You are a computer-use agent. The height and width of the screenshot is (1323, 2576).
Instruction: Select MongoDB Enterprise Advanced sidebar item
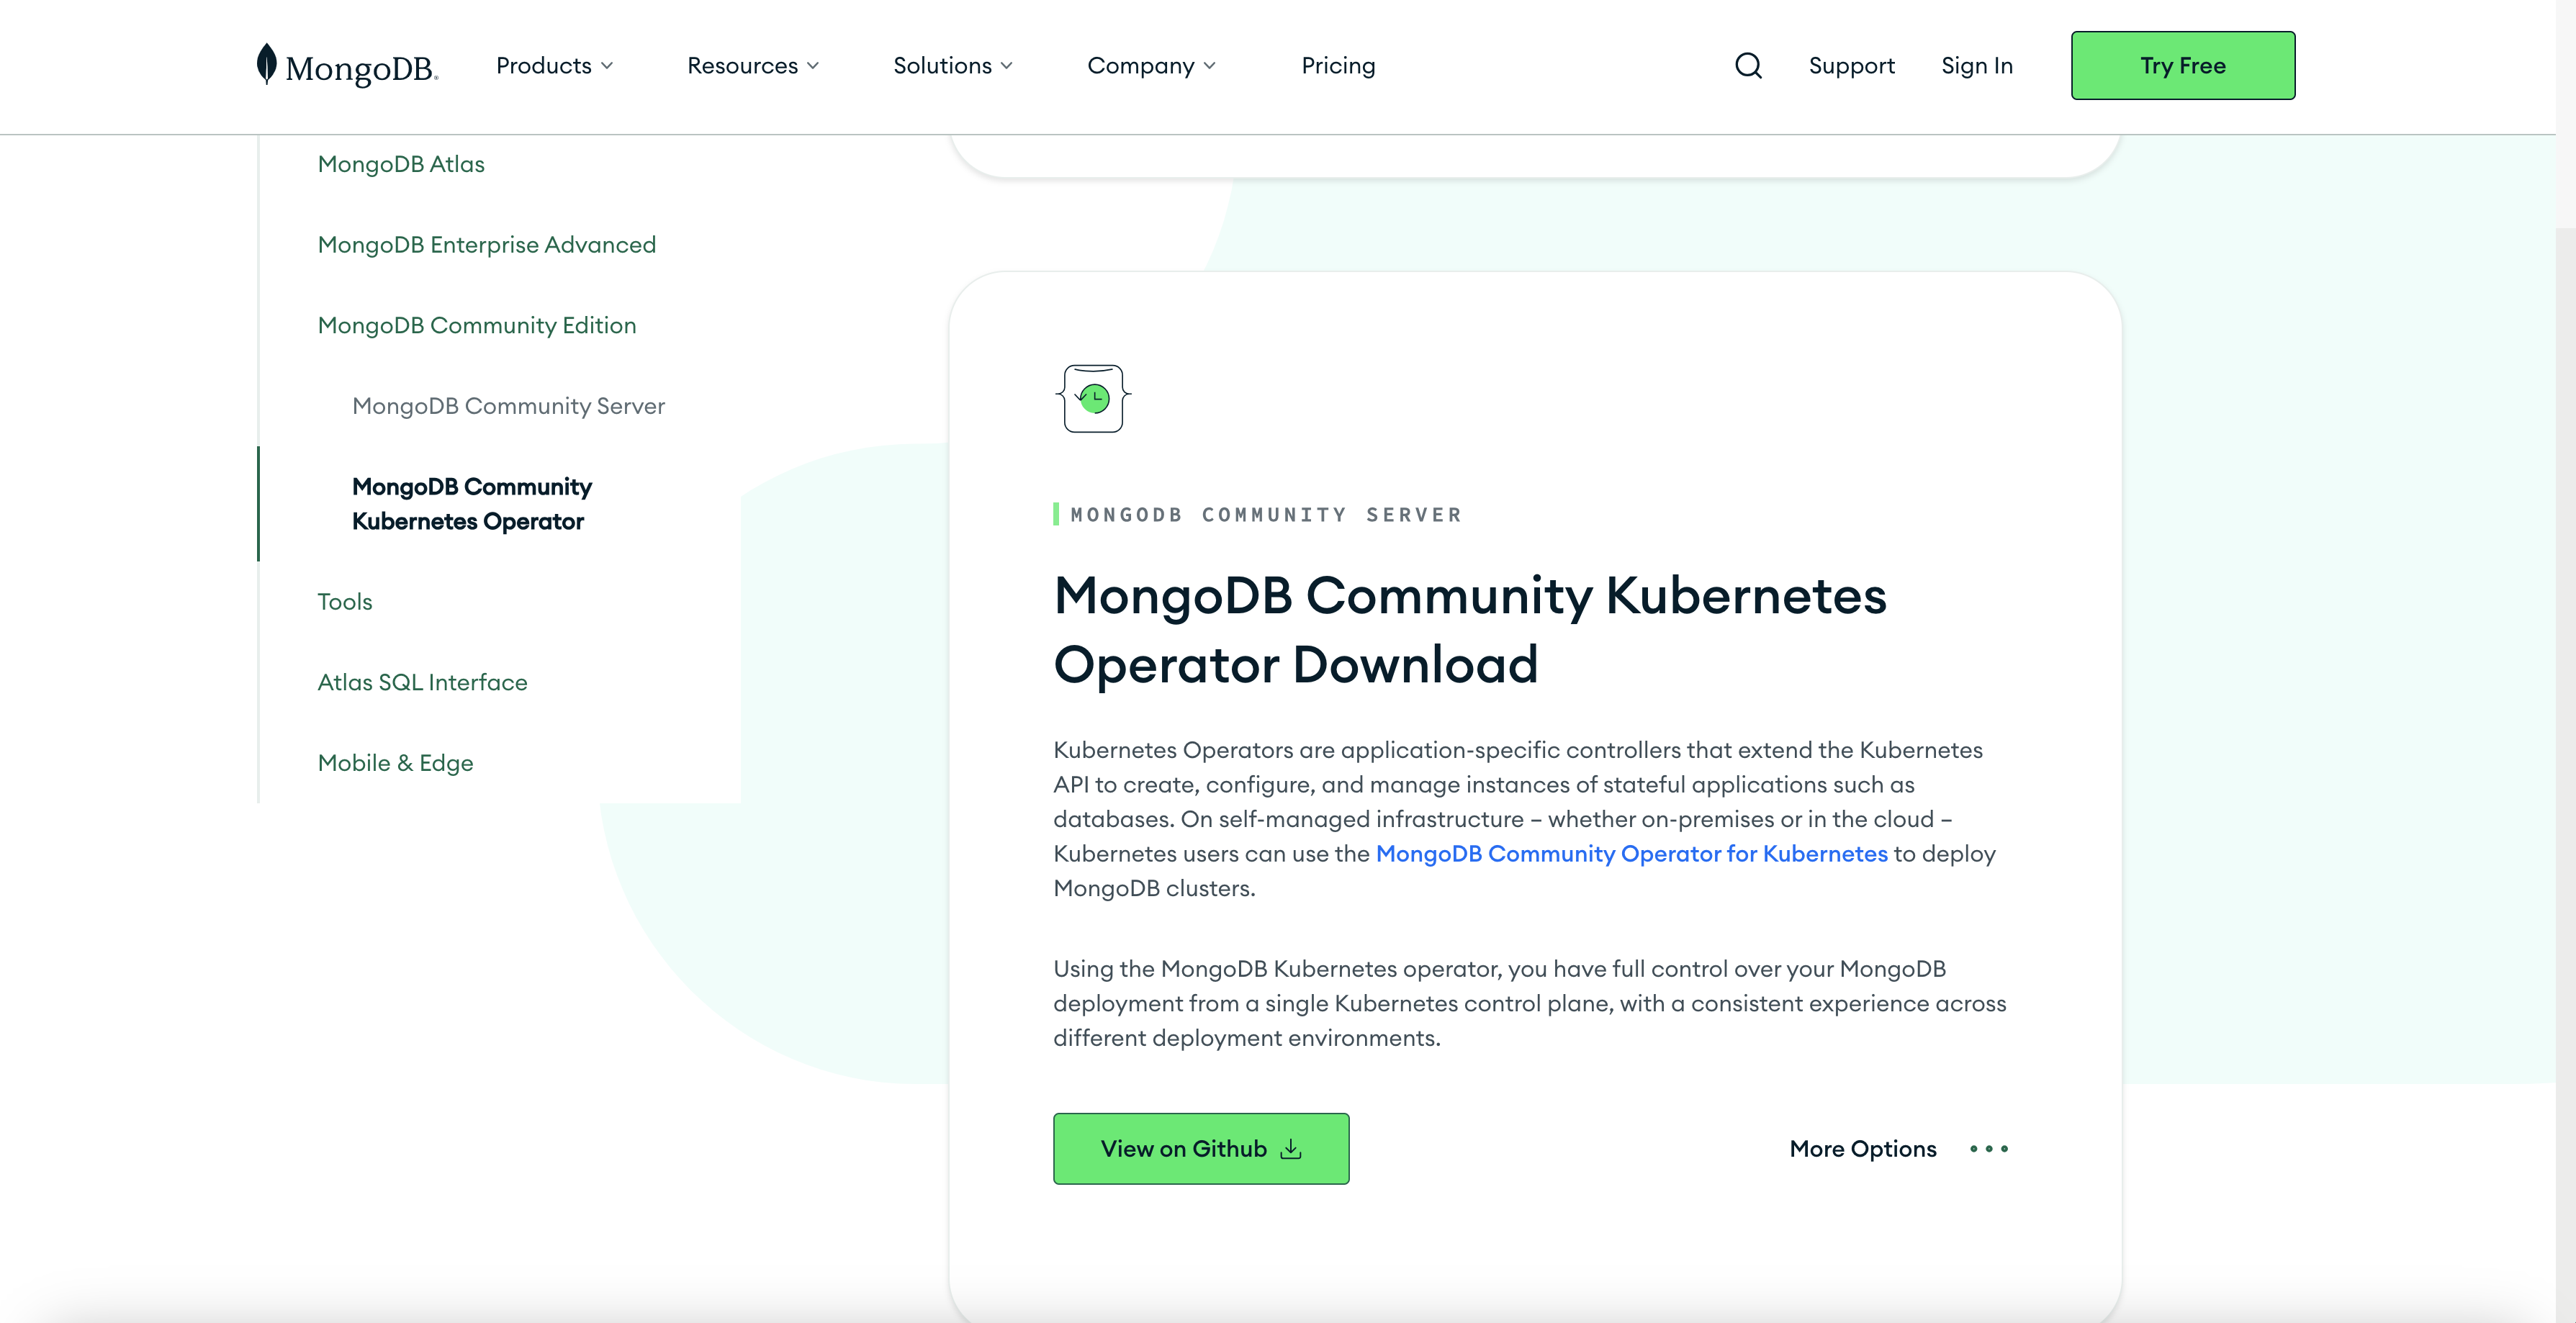(x=487, y=243)
